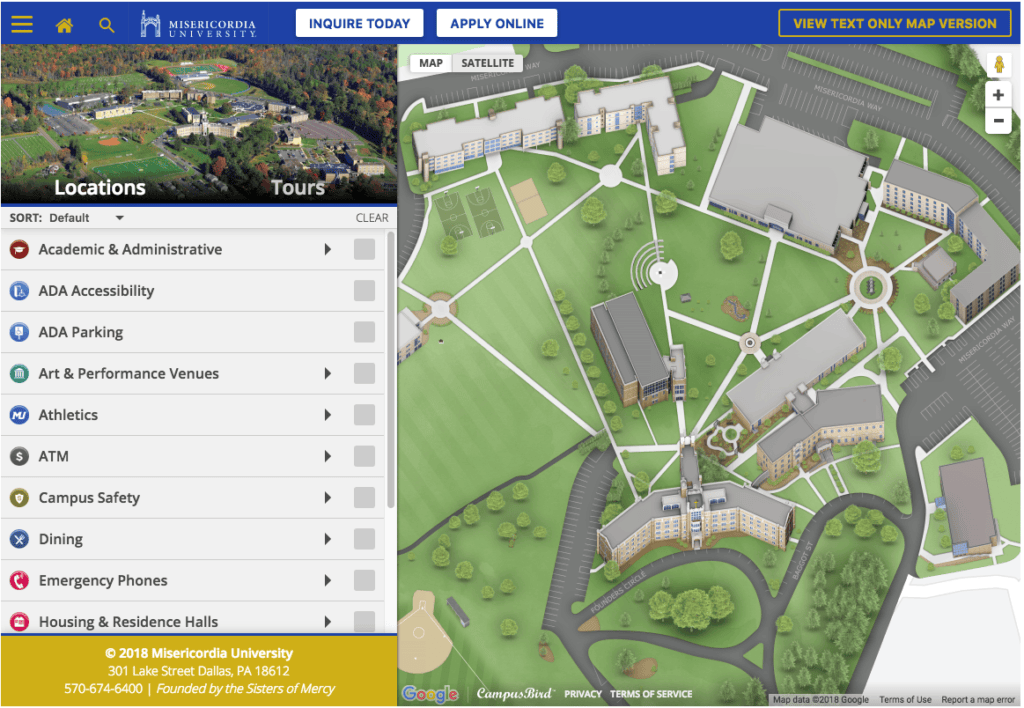Select the Campus Safety shield icon
Image resolution: width=1024 pixels, height=708 pixels.
pyautogui.click(x=20, y=498)
